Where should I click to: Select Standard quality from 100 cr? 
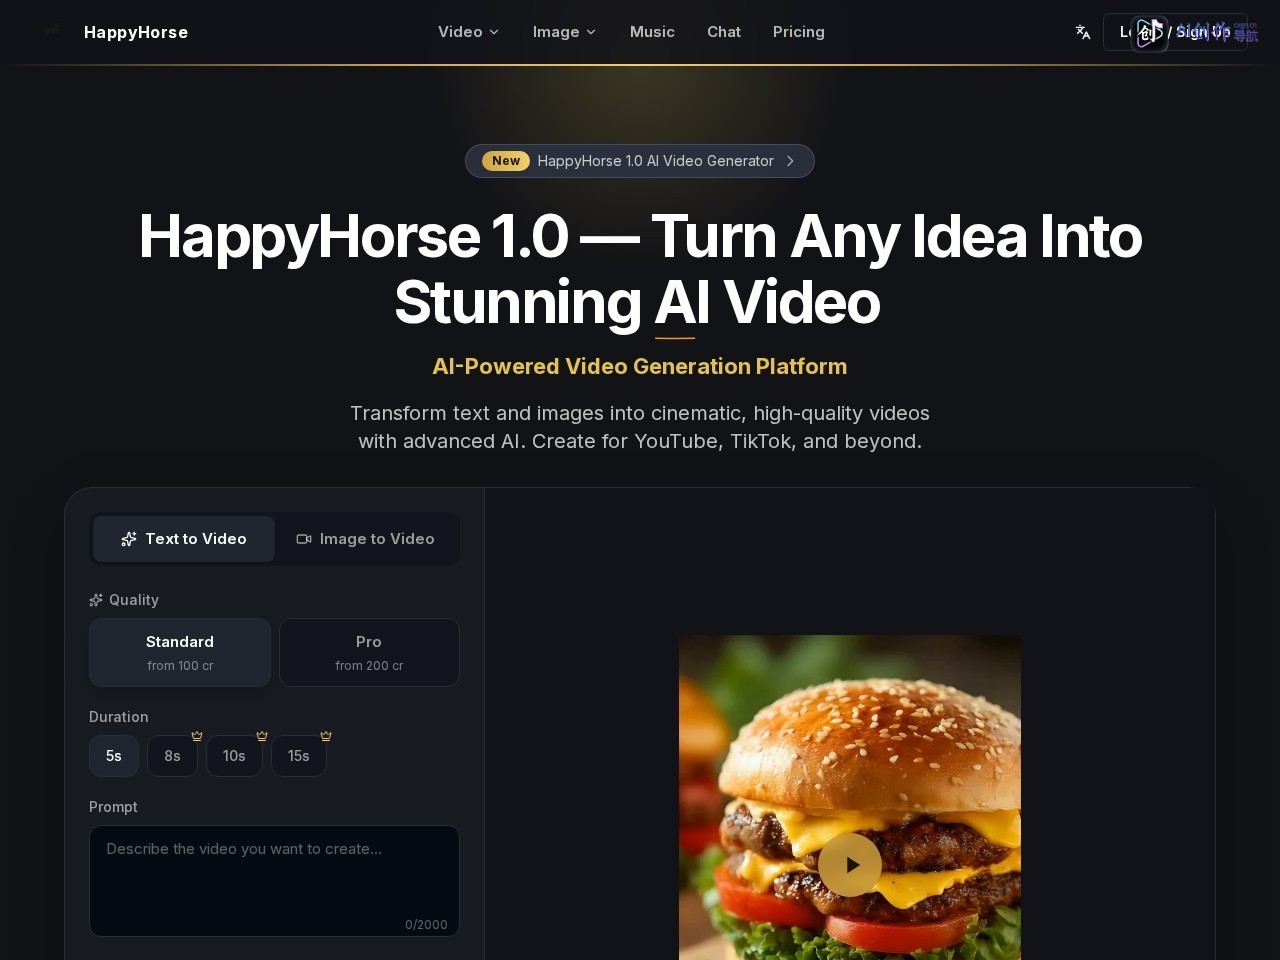click(180, 652)
